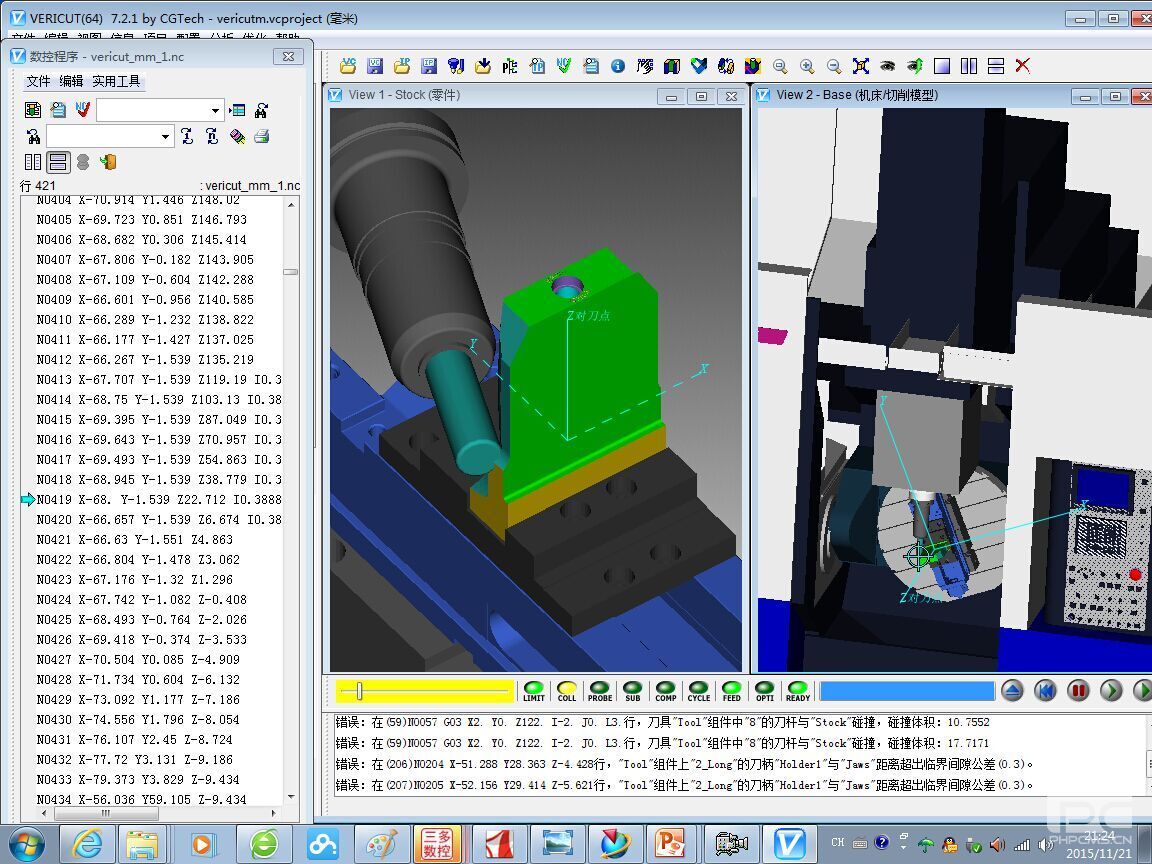
Task: Open the AUTO-DIFF blue checkmark icon
Action: 699,66
